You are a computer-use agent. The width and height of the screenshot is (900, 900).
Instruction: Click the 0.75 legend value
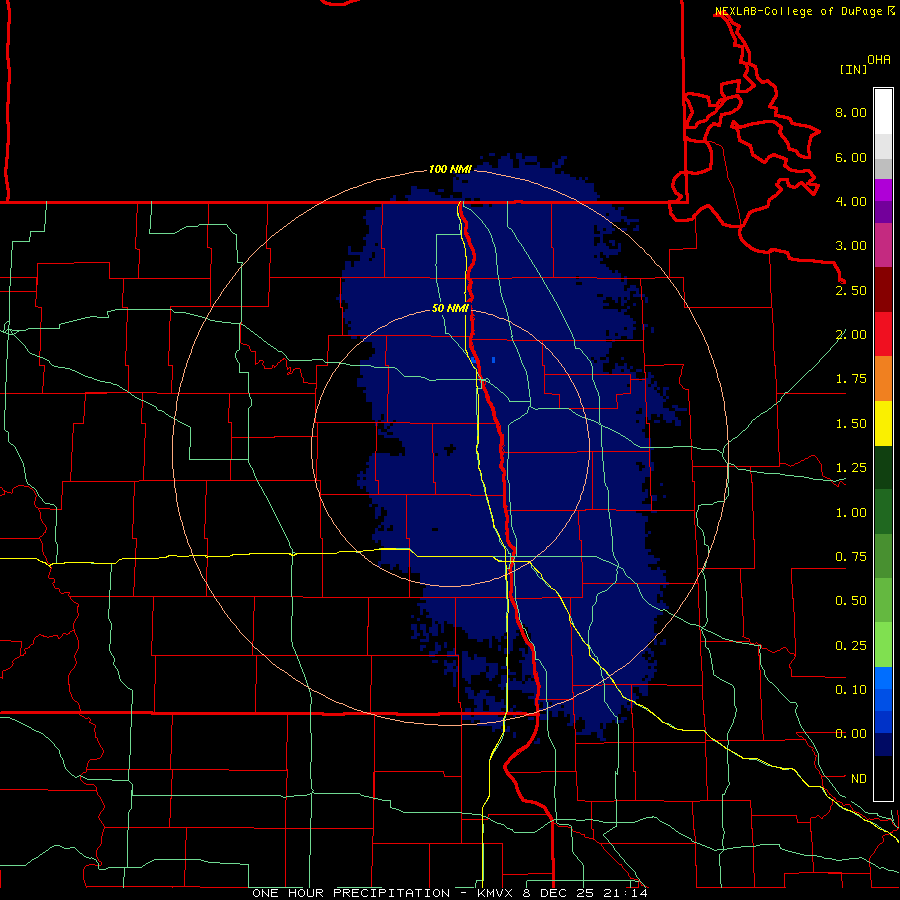[x=851, y=557]
